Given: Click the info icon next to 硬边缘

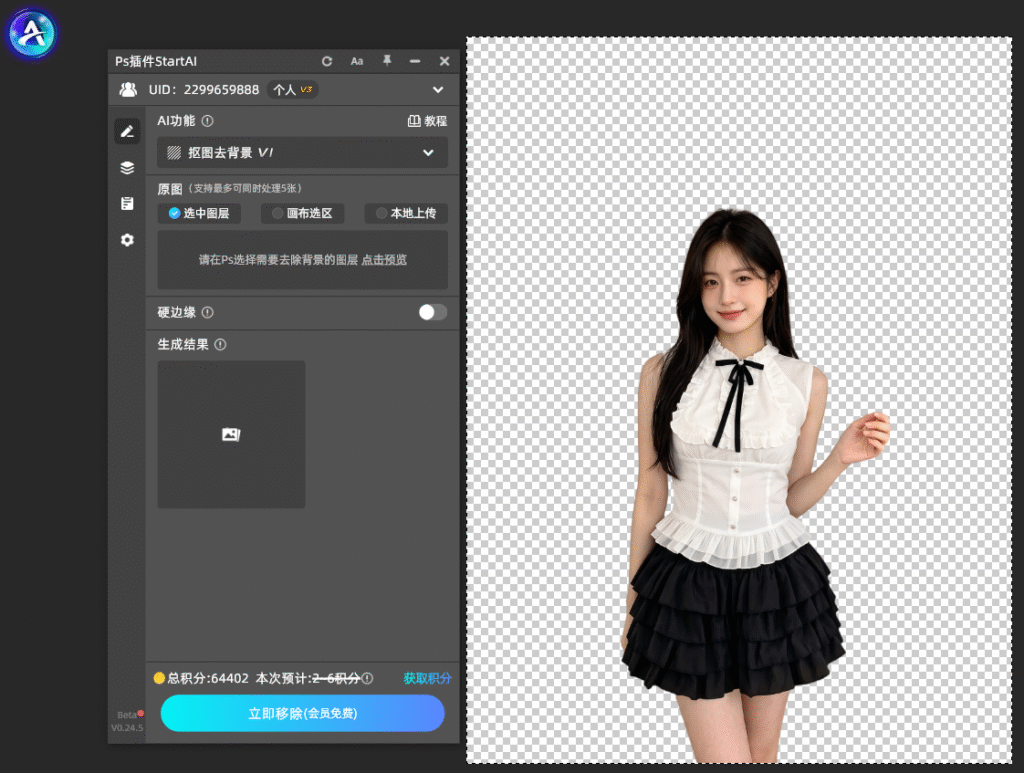Looking at the screenshot, I should pyautogui.click(x=208, y=313).
